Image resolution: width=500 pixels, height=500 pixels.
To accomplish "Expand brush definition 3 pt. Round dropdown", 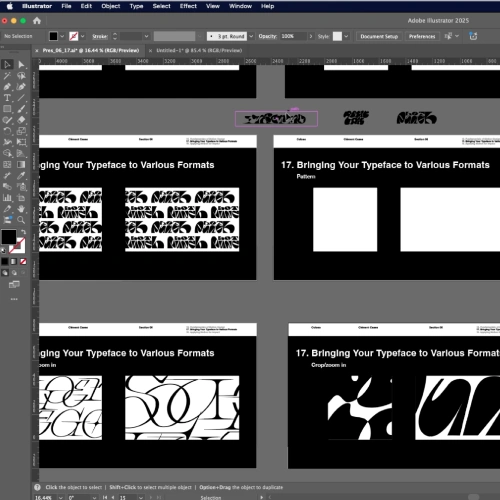I will click(x=251, y=36).
